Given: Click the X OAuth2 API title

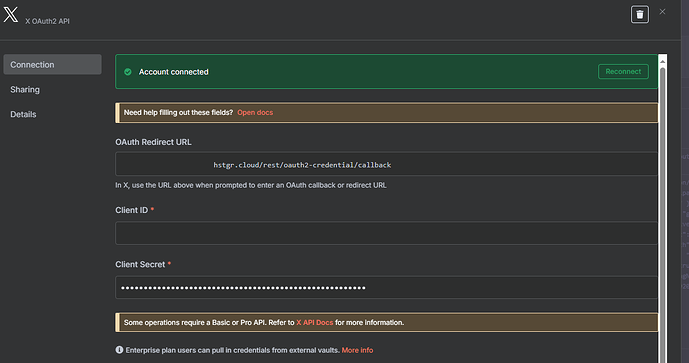Looking at the screenshot, I should [x=47, y=21].
